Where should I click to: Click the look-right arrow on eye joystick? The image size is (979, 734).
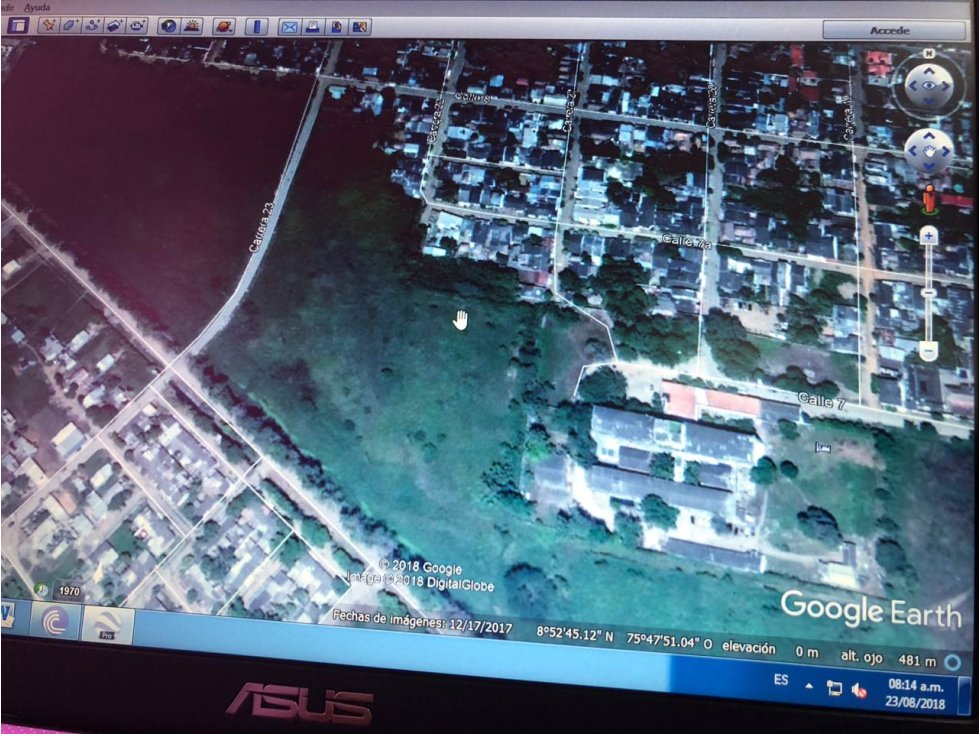point(945,86)
